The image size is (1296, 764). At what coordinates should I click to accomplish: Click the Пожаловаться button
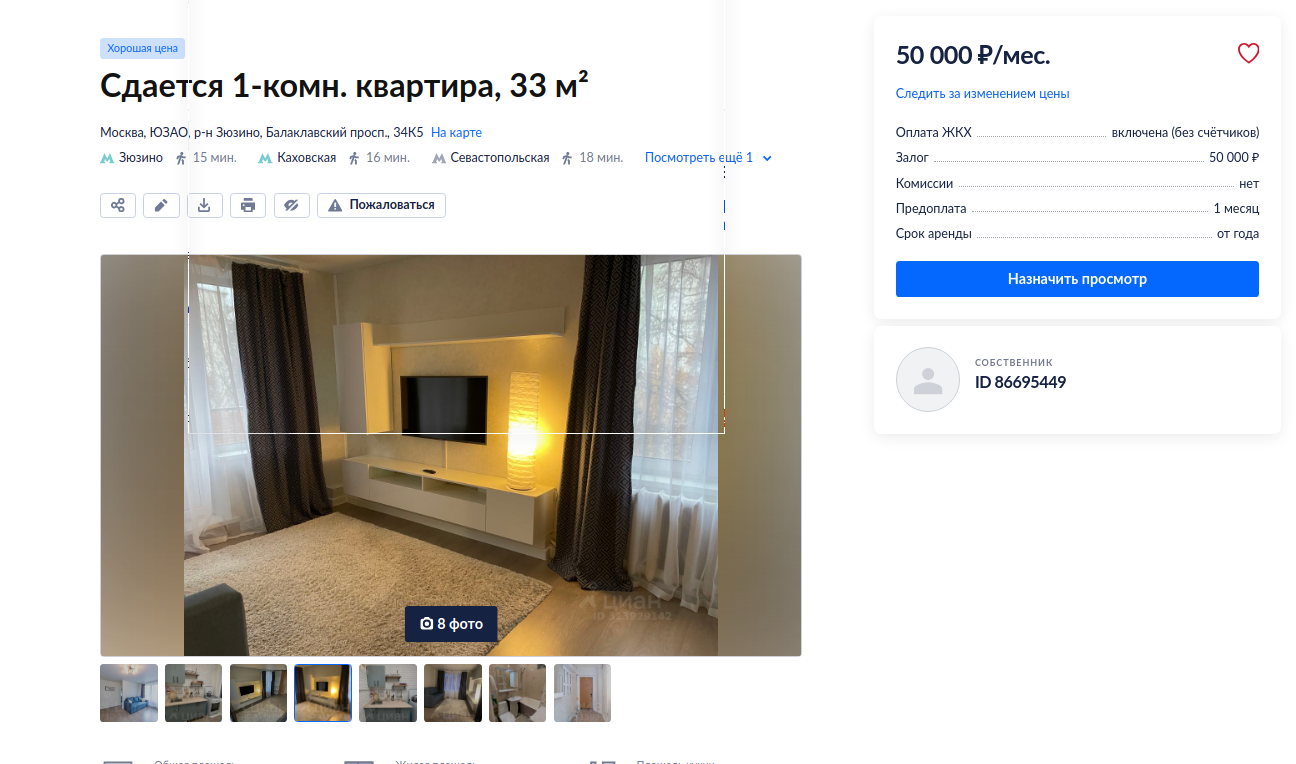tap(381, 205)
